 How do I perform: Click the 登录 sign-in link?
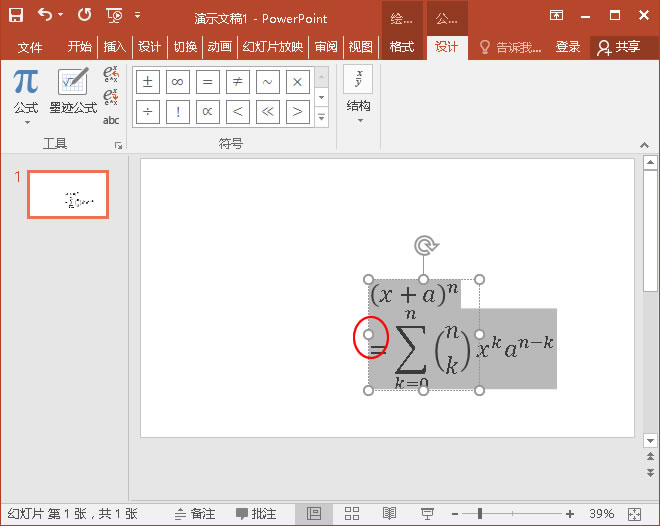568,47
